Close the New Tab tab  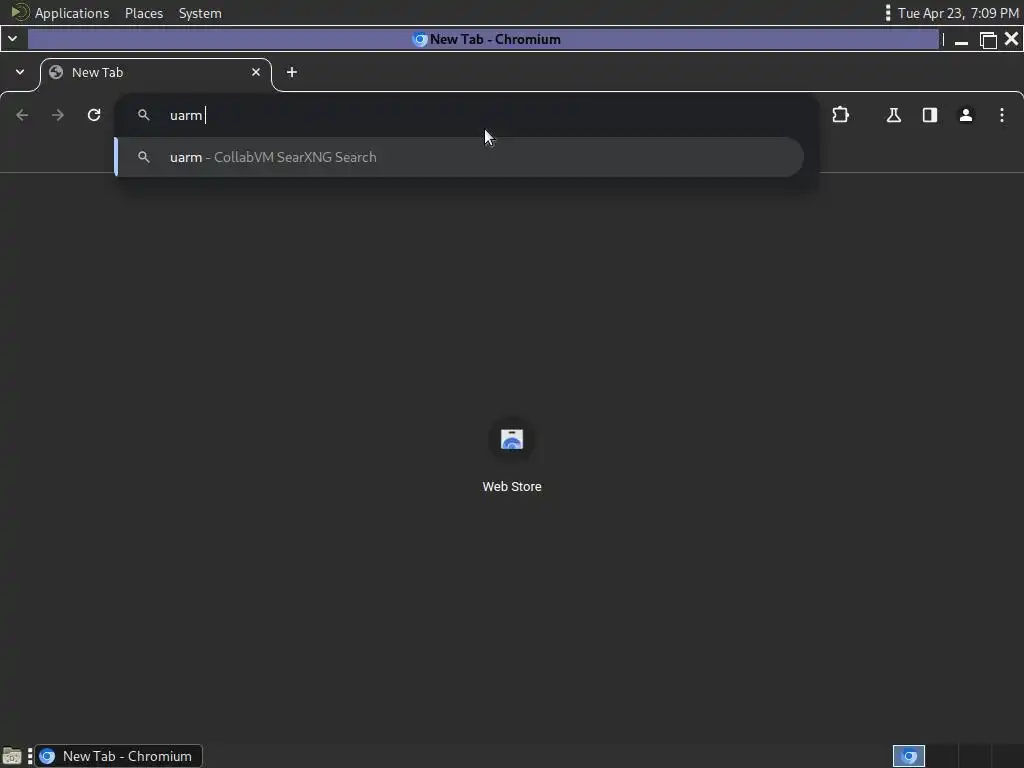pyautogui.click(x=256, y=72)
